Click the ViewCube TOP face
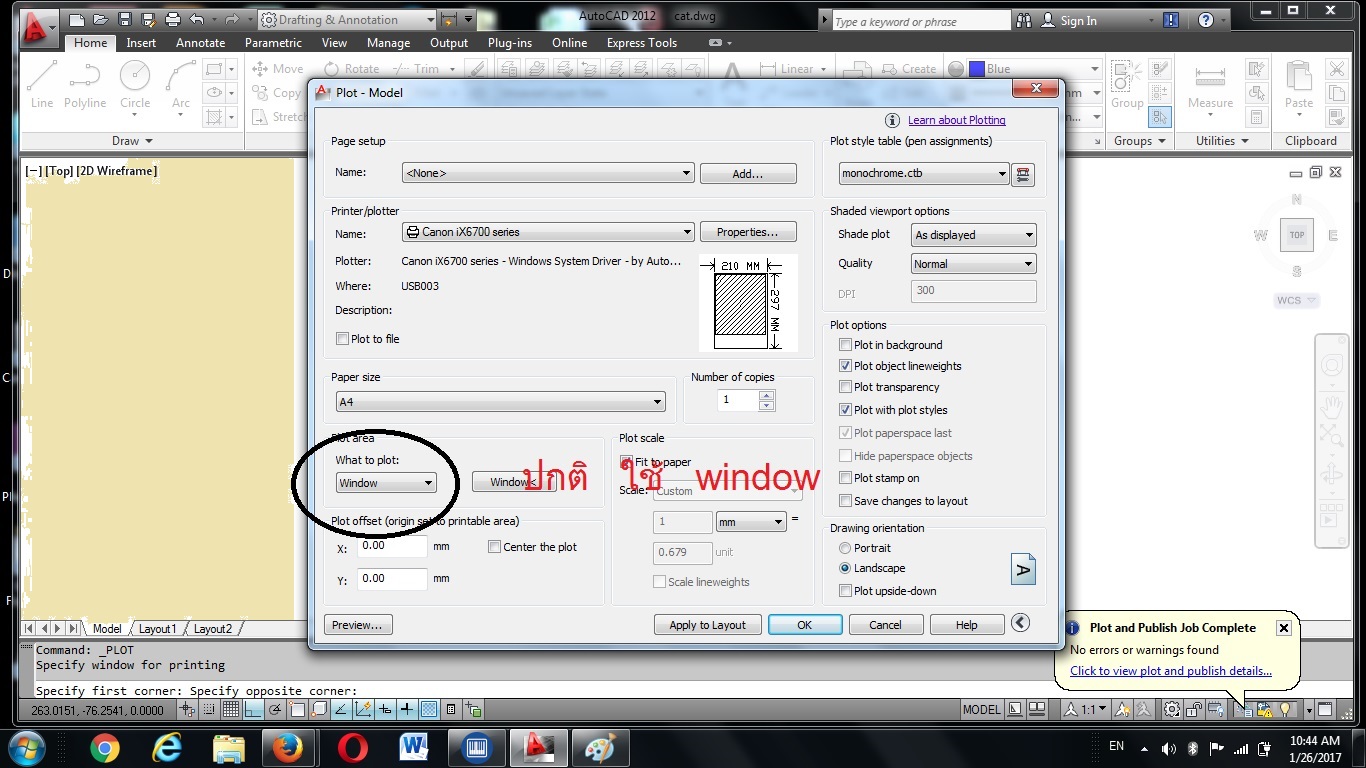The image size is (1366, 768). [x=1297, y=235]
